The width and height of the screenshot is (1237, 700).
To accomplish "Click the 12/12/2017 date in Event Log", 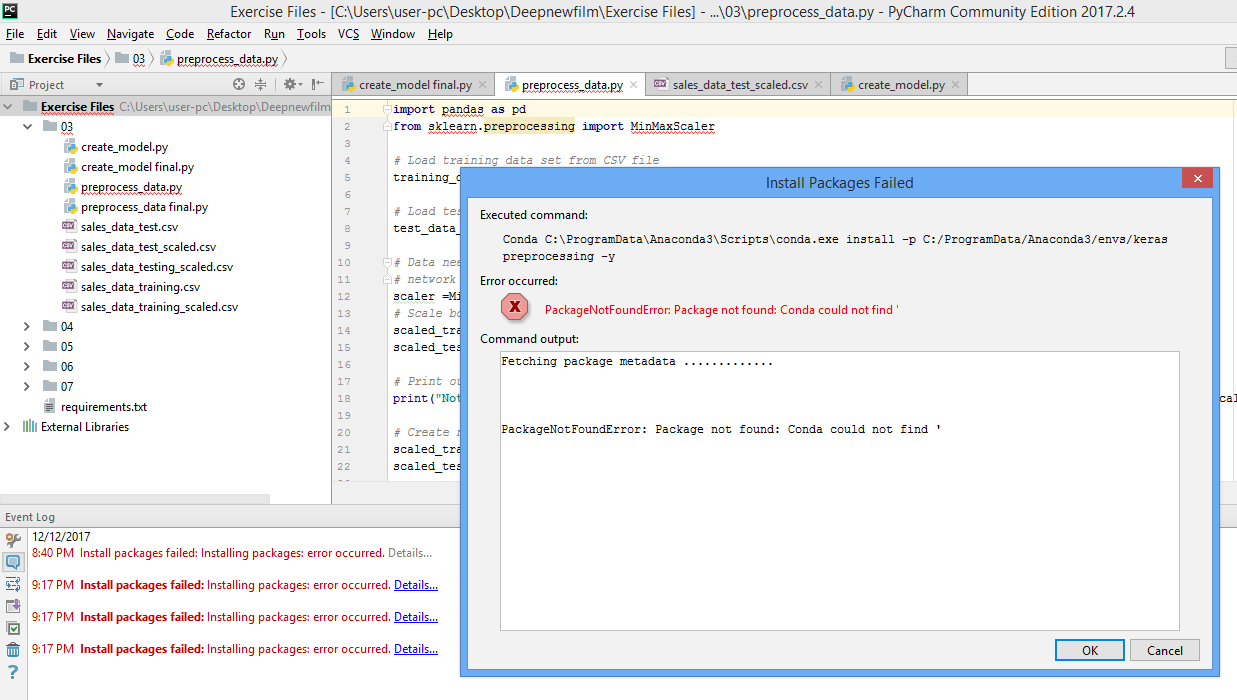I will click(x=61, y=537).
